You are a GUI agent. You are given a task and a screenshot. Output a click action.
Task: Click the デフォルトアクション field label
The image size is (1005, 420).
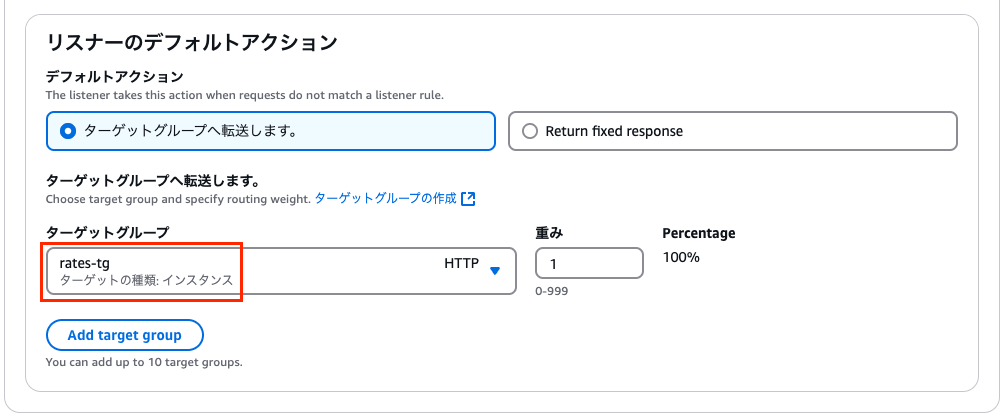tap(115, 76)
